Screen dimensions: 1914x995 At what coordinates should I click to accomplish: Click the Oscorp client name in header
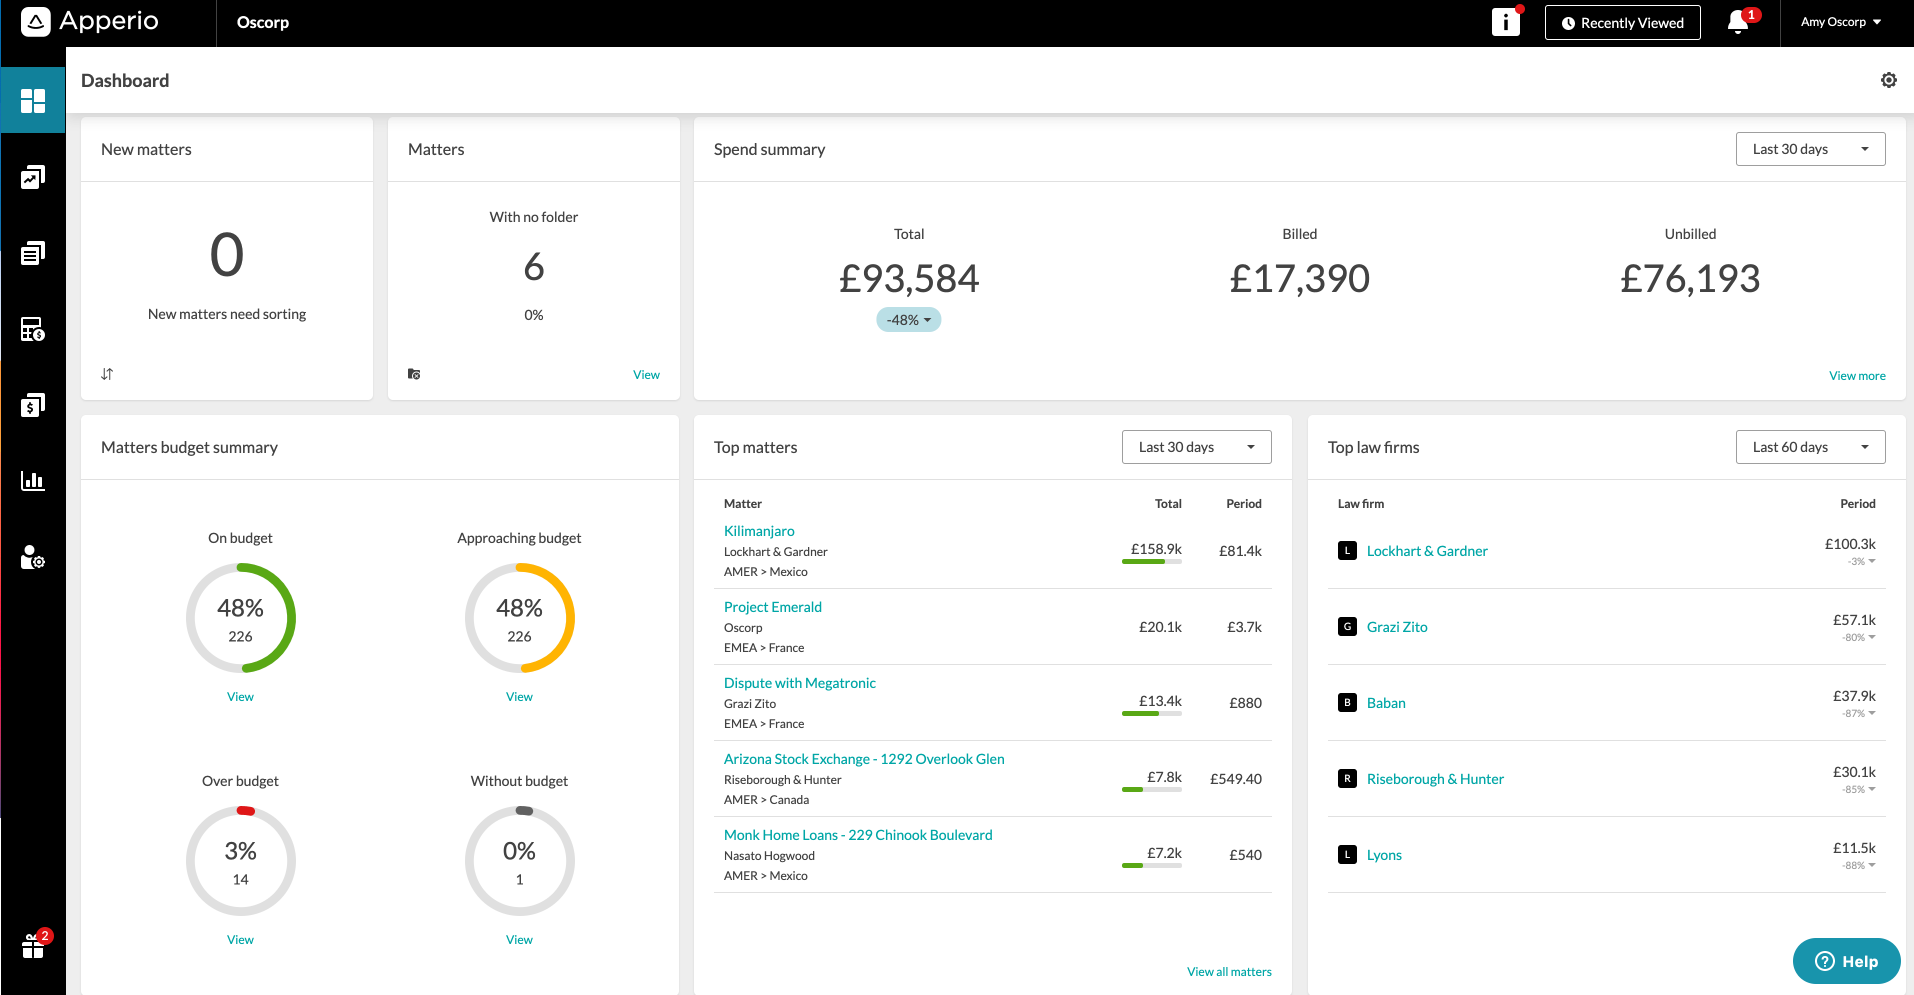263,22
